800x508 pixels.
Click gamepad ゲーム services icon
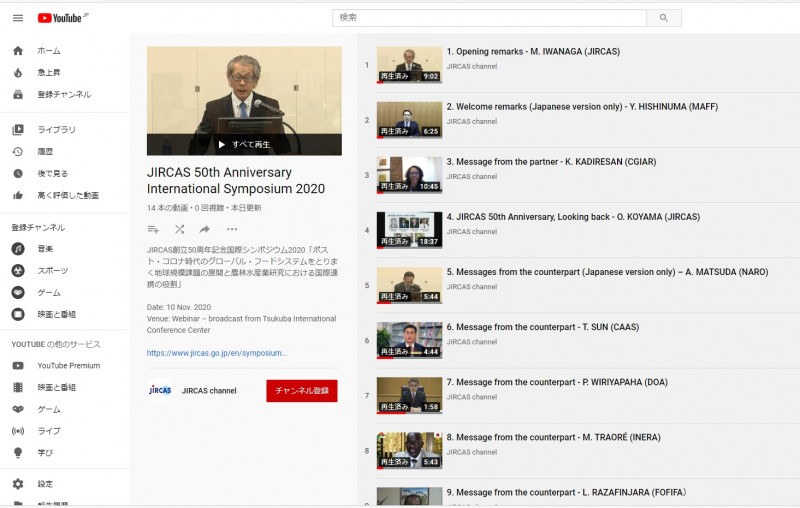[18, 409]
